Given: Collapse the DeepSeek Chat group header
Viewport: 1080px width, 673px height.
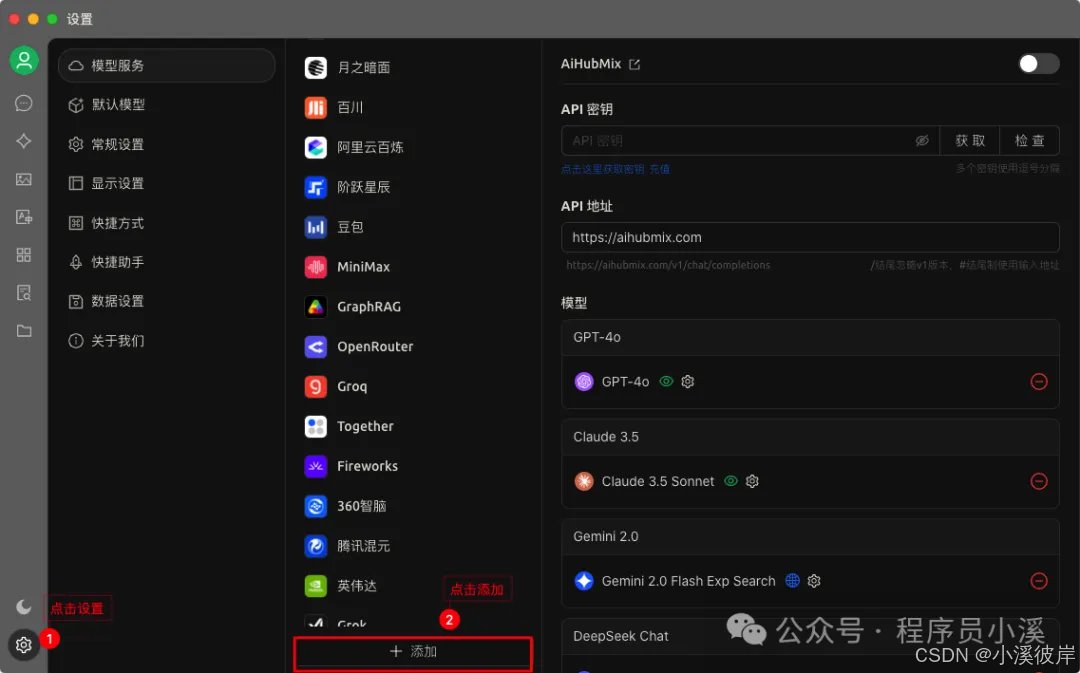Looking at the screenshot, I should (x=810, y=636).
